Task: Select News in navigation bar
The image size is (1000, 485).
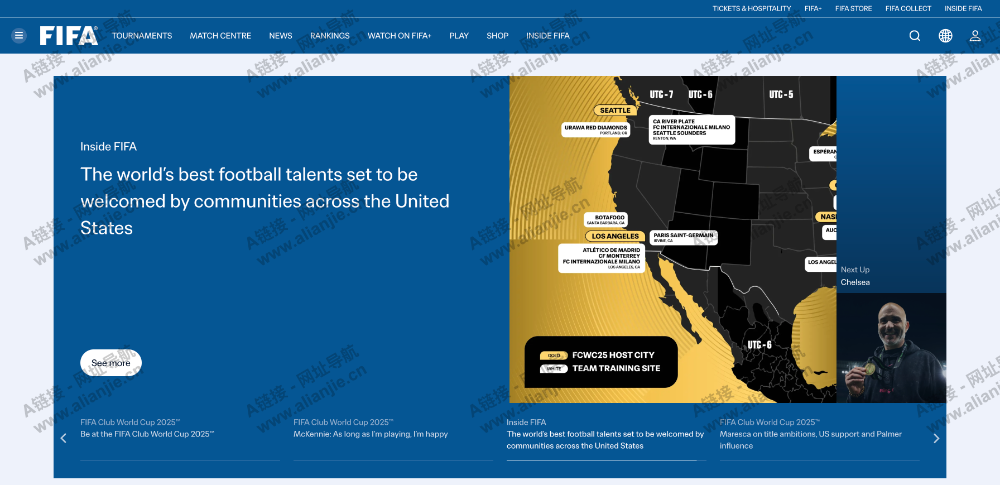Action: tap(281, 36)
